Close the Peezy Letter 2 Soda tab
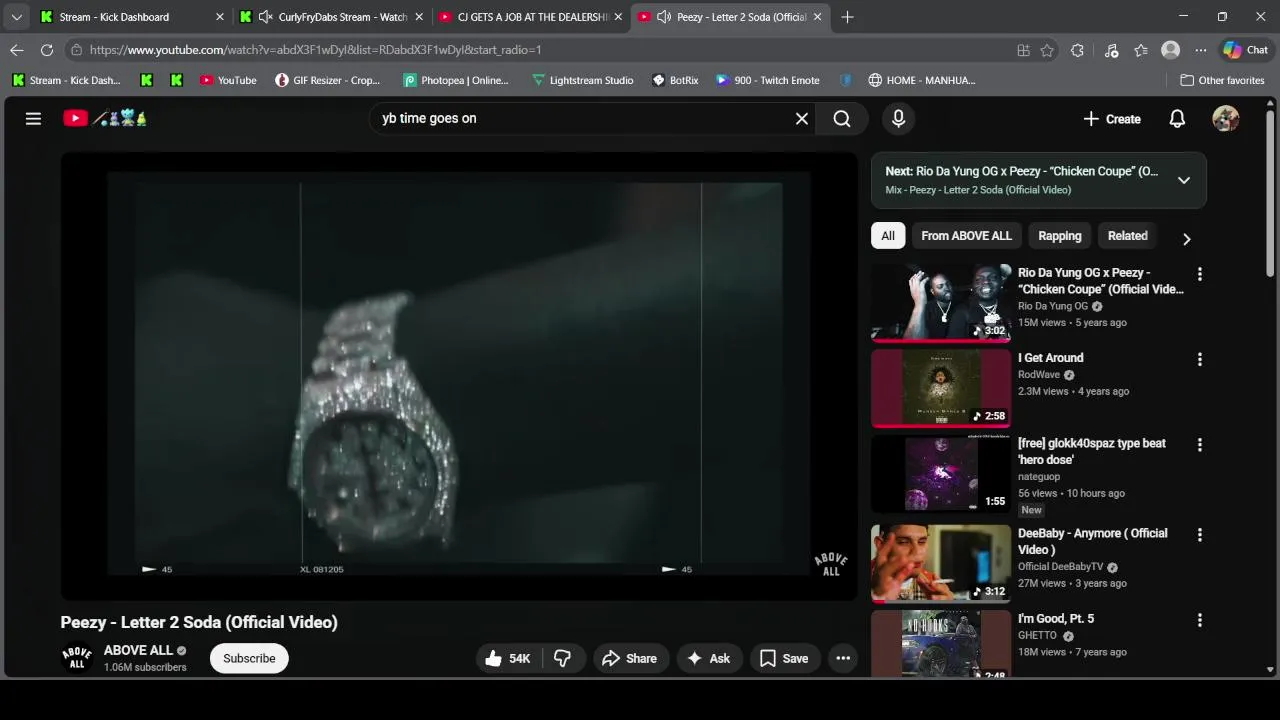 (x=817, y=17)
